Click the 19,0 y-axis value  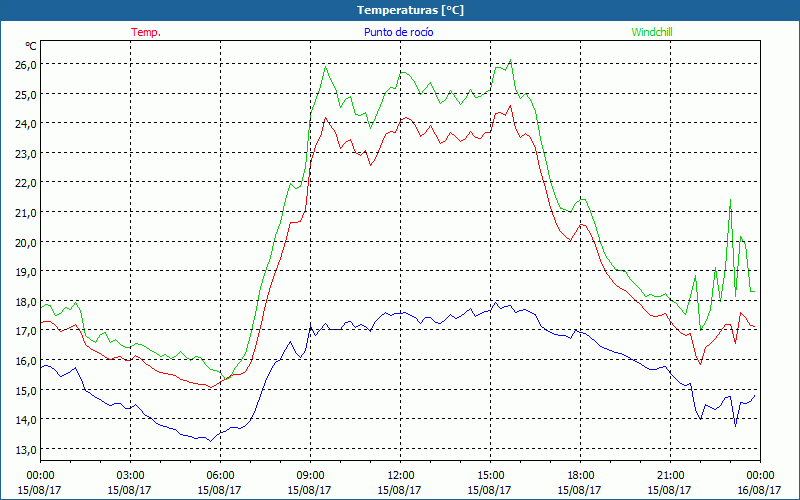pos(27,272)
